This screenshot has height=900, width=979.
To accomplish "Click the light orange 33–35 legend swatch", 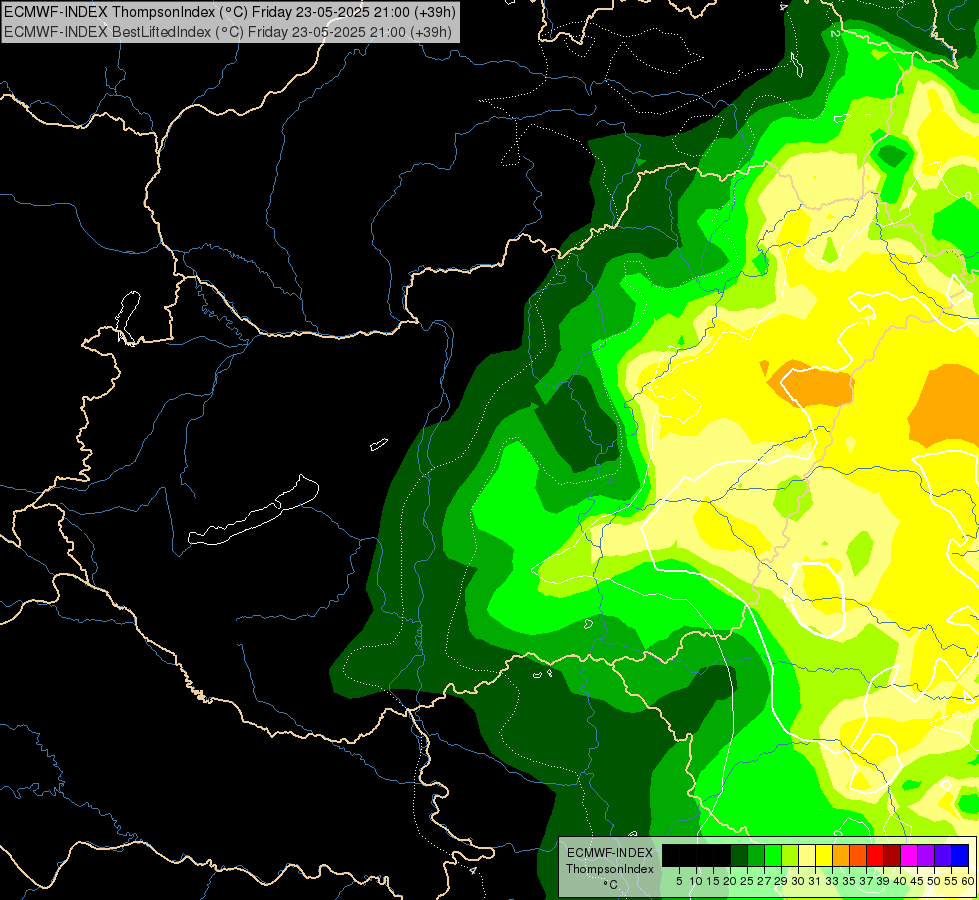I will click(x=840, y=856).
